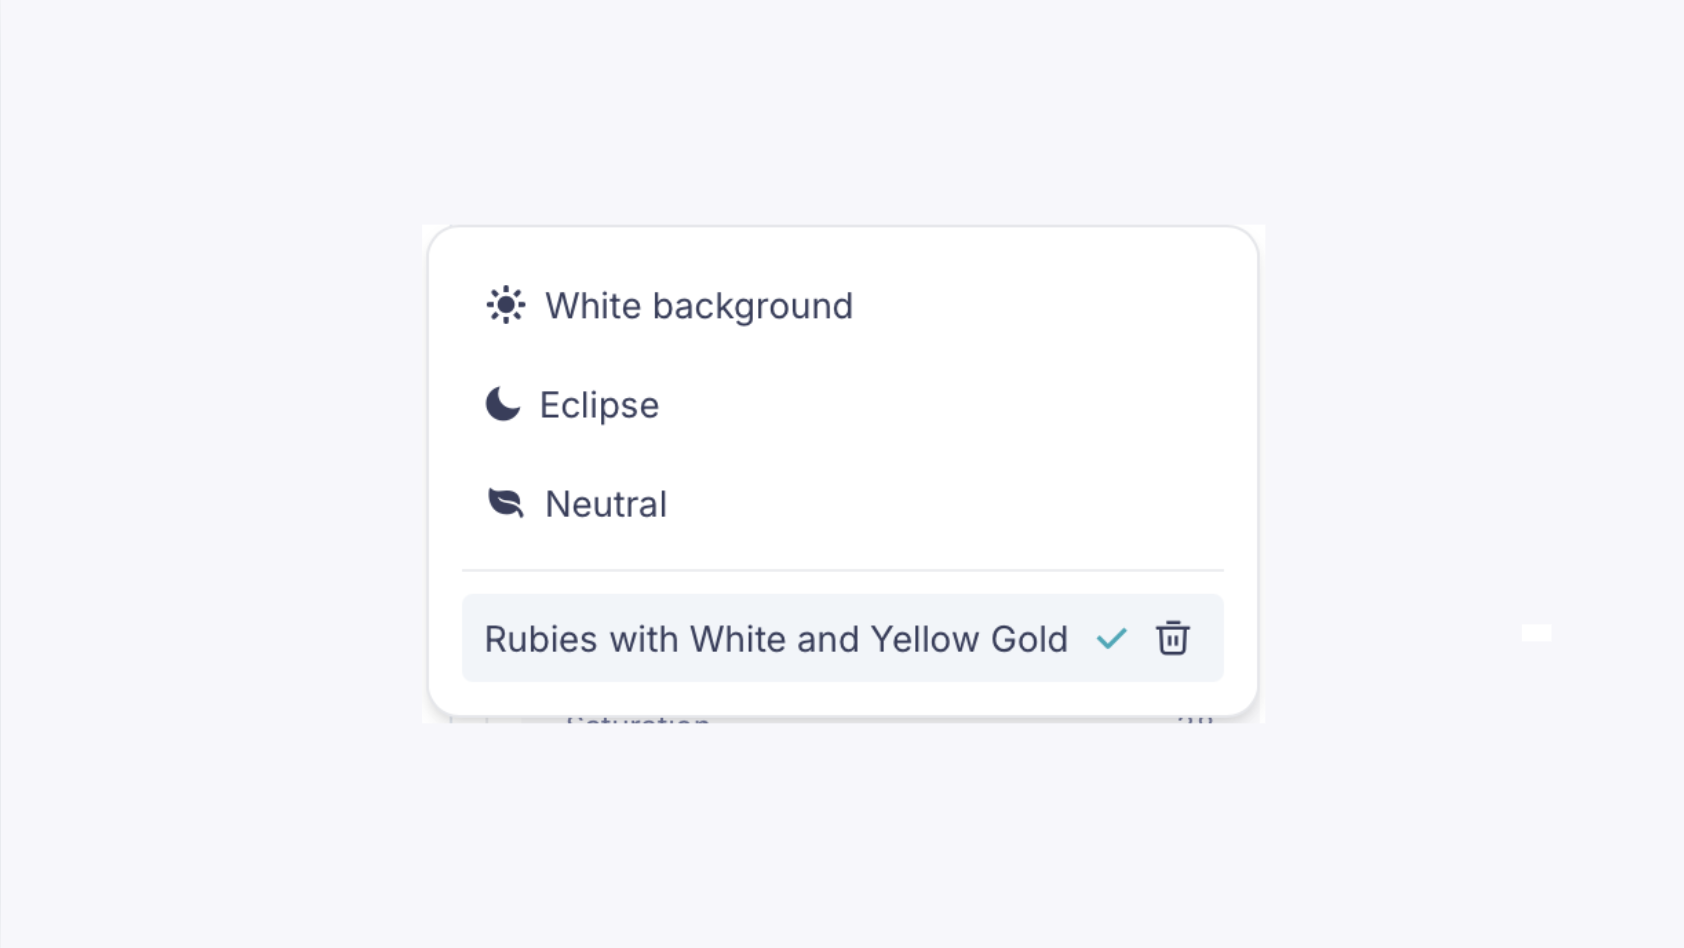Click blank space right of Neutral entry
The width and height of the screenshot is (1684, 948).
(x=945, y=504)
